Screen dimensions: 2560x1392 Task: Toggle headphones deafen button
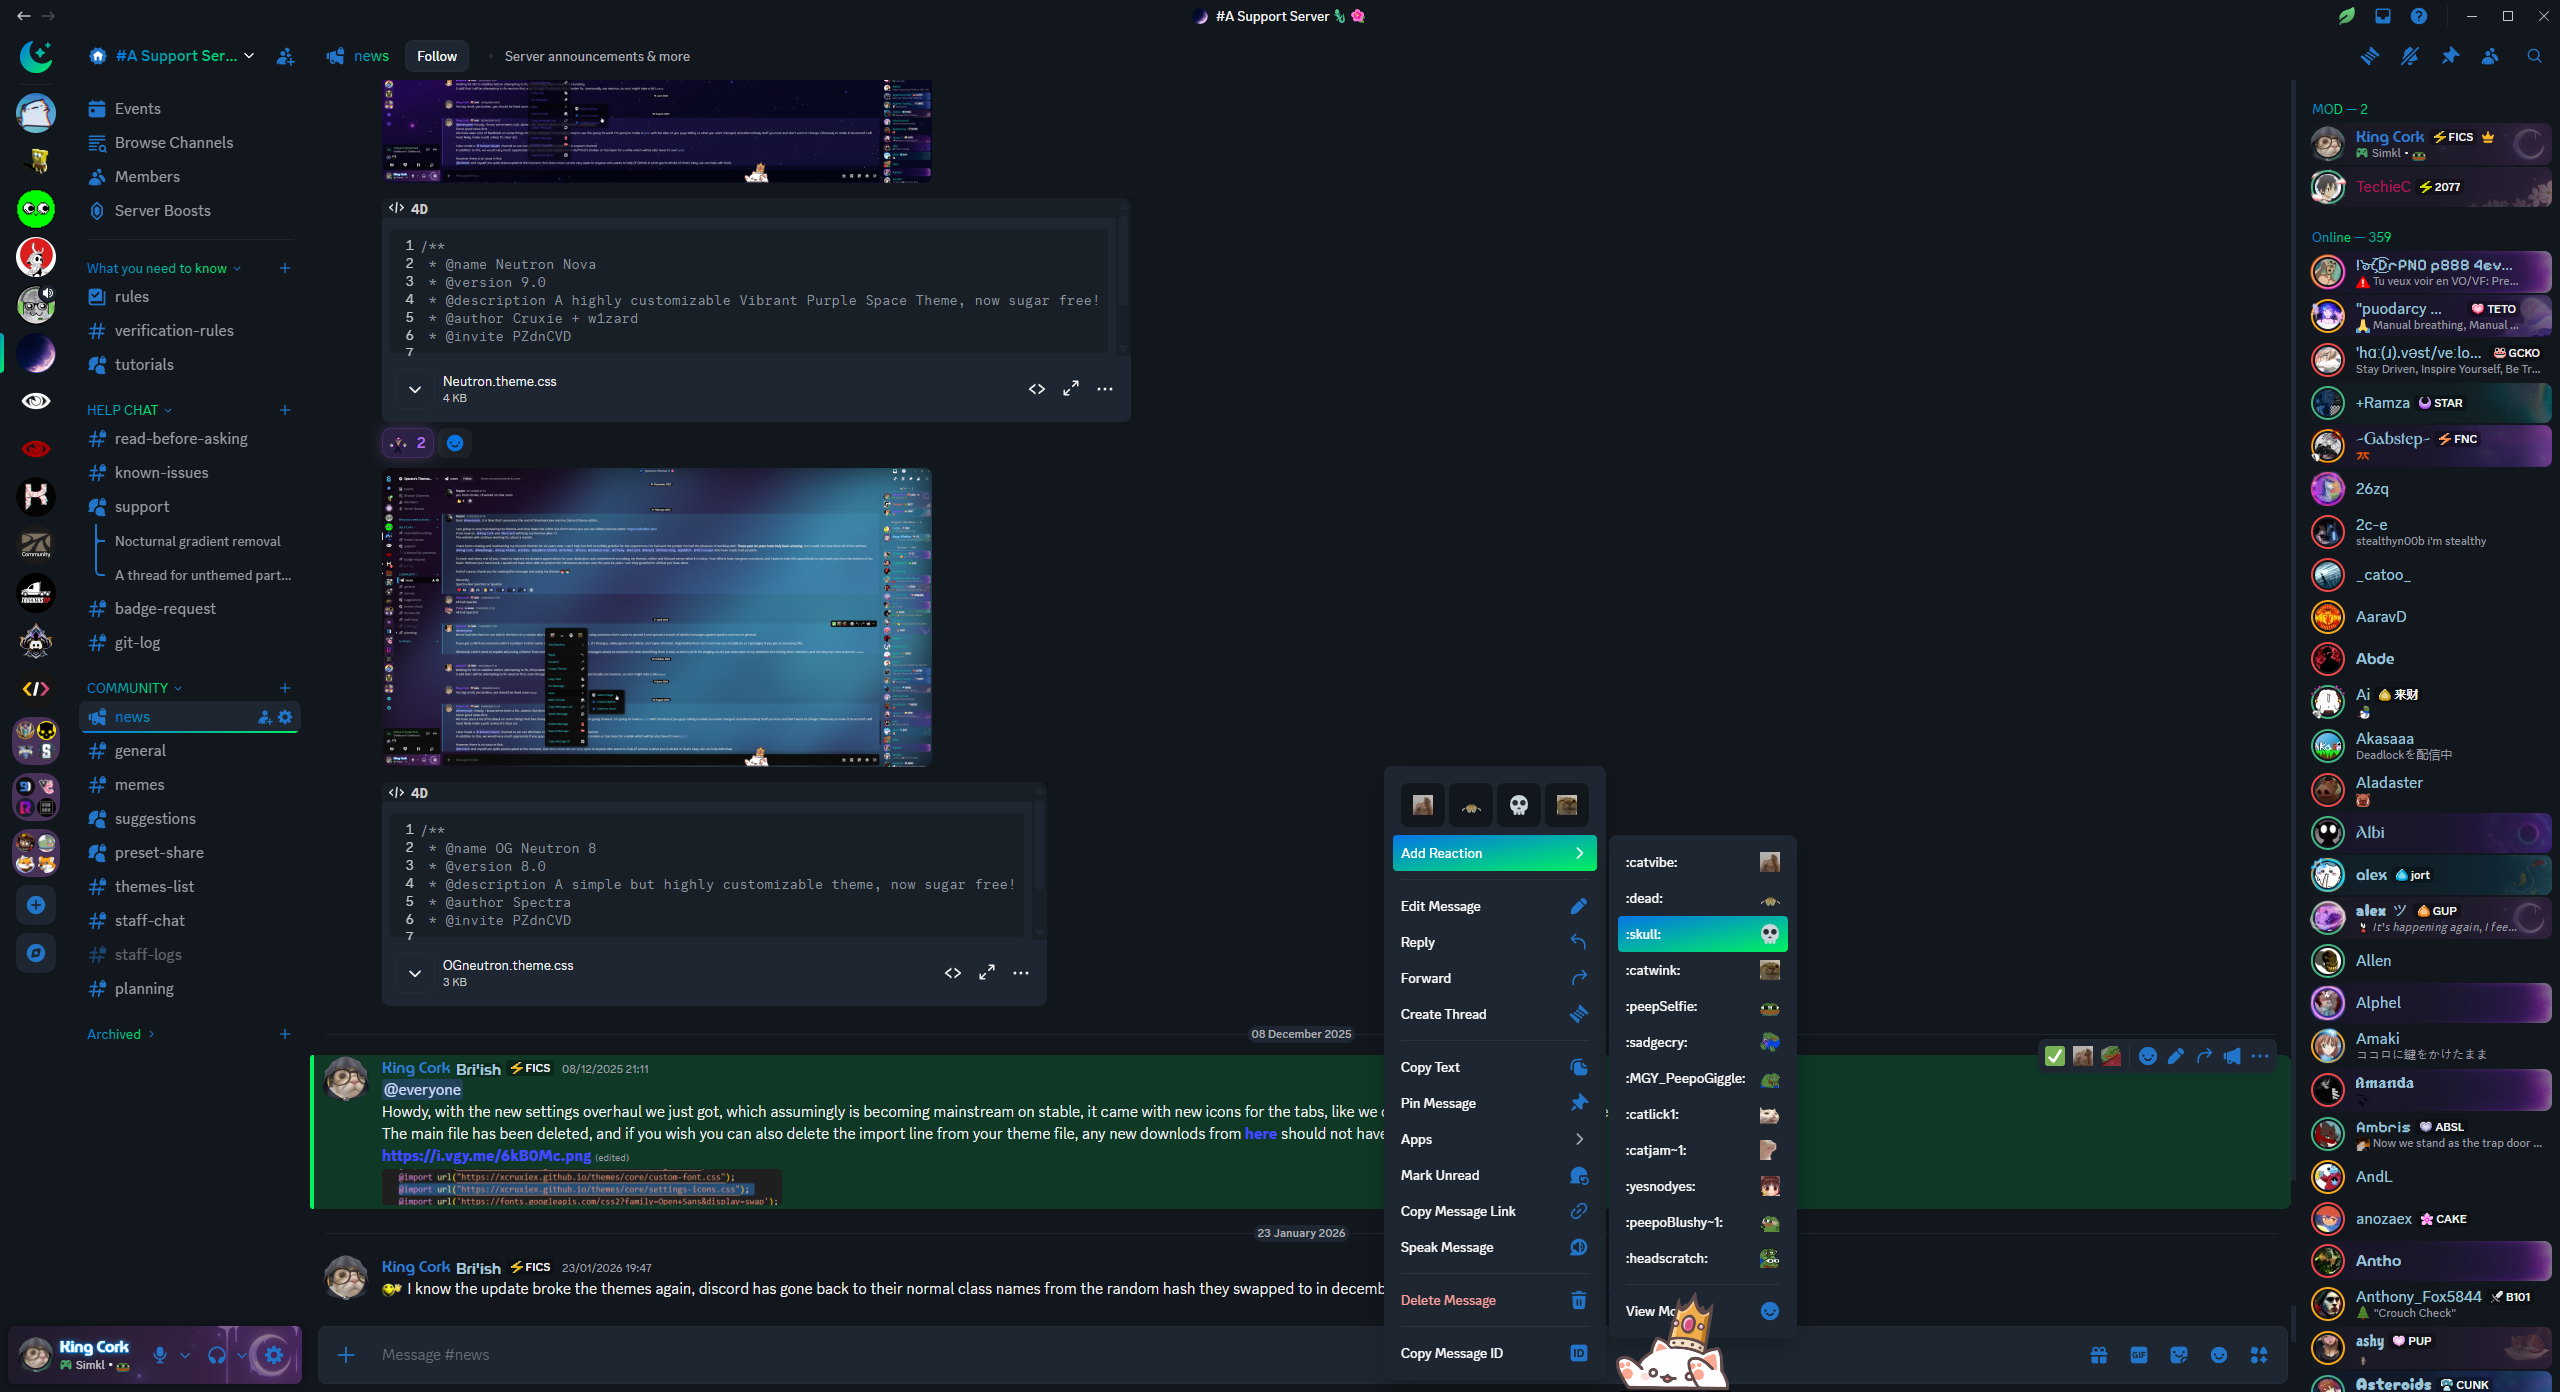click(216, 1355)
